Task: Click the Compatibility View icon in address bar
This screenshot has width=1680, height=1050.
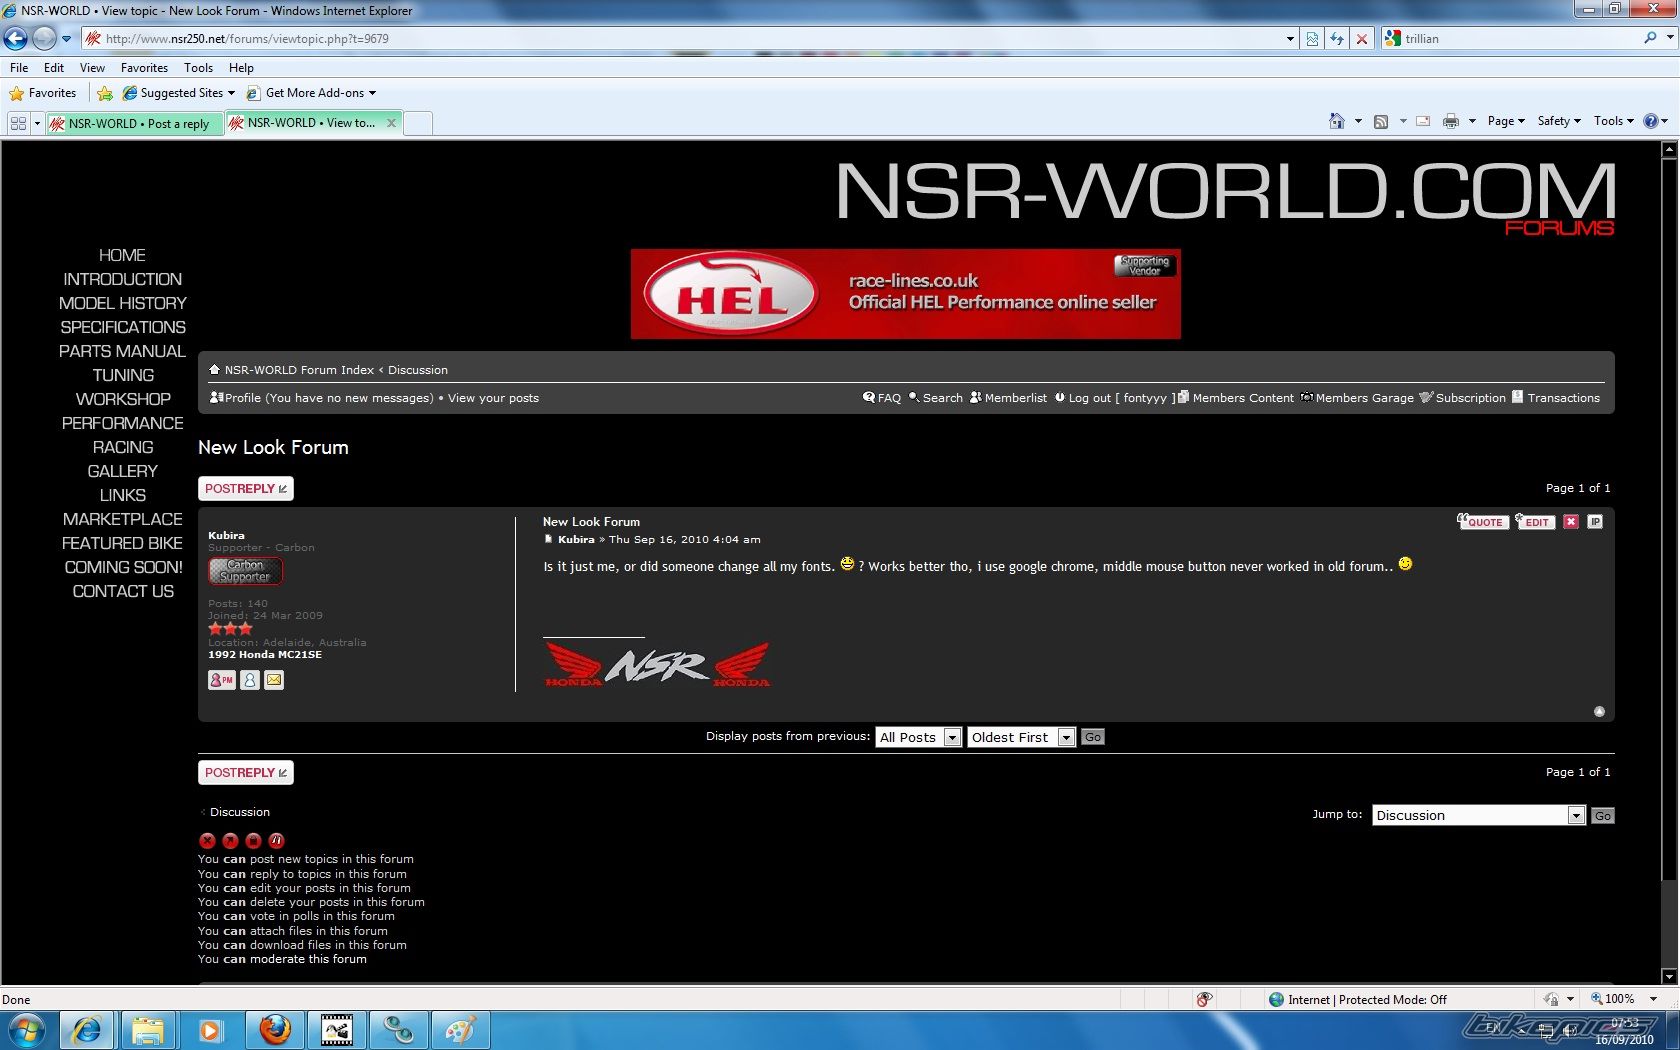Action: (x=1312, y=38)
